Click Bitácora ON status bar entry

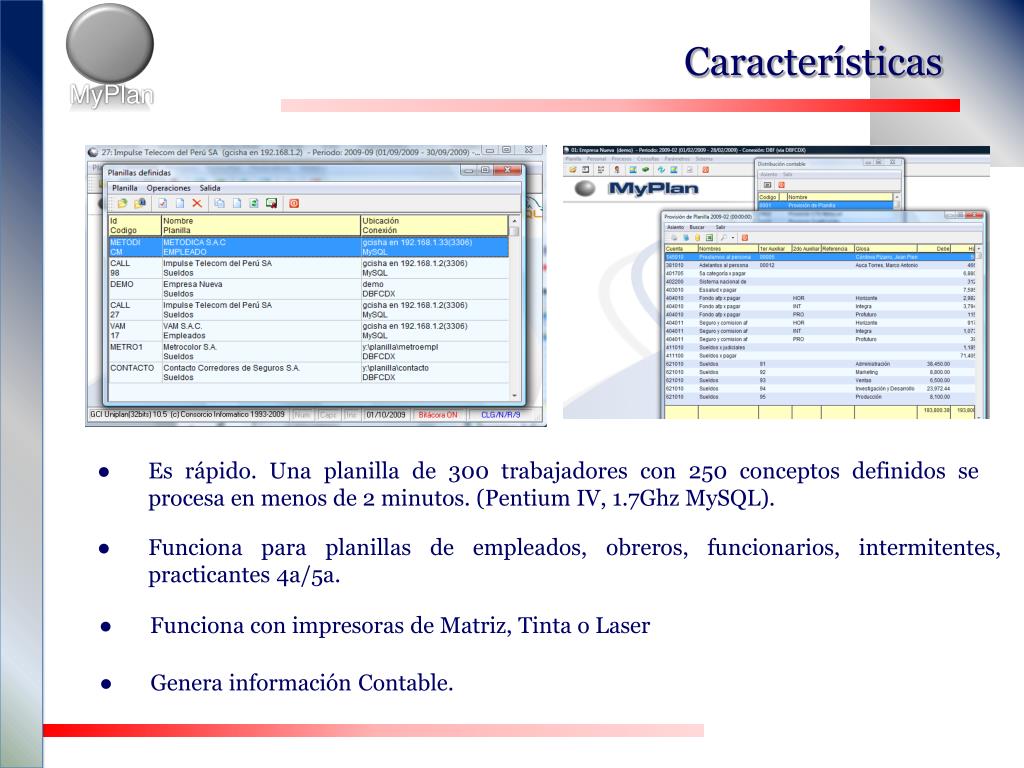[x=438, y=415]
